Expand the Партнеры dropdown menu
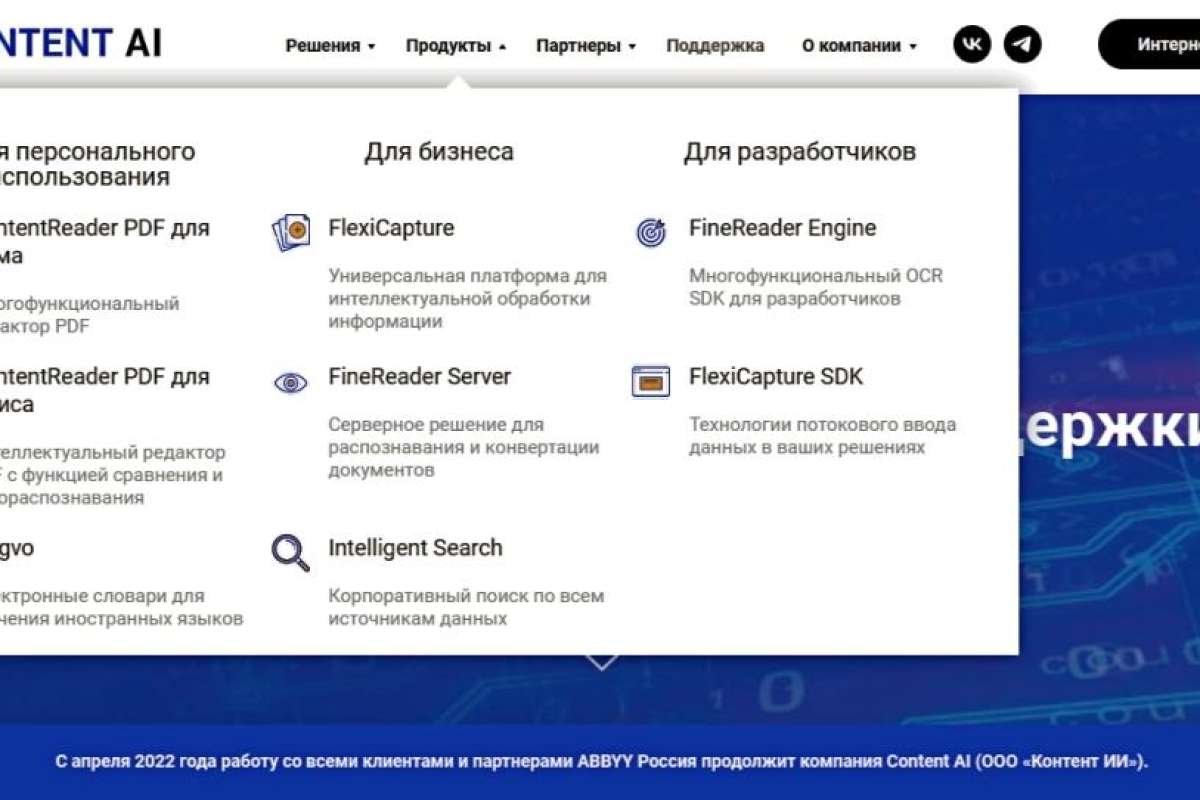1200x800 pixels. (x=586, y=46)
